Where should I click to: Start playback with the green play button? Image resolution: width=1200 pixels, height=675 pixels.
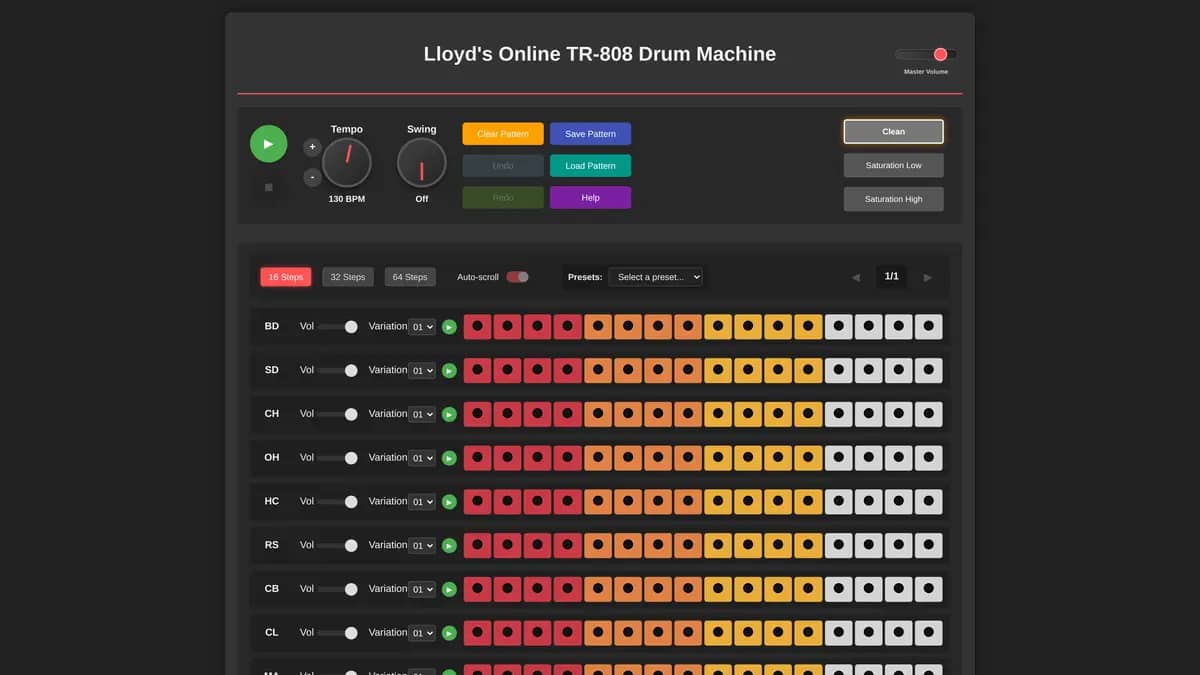pyautogui.click(x=268, y=144)
